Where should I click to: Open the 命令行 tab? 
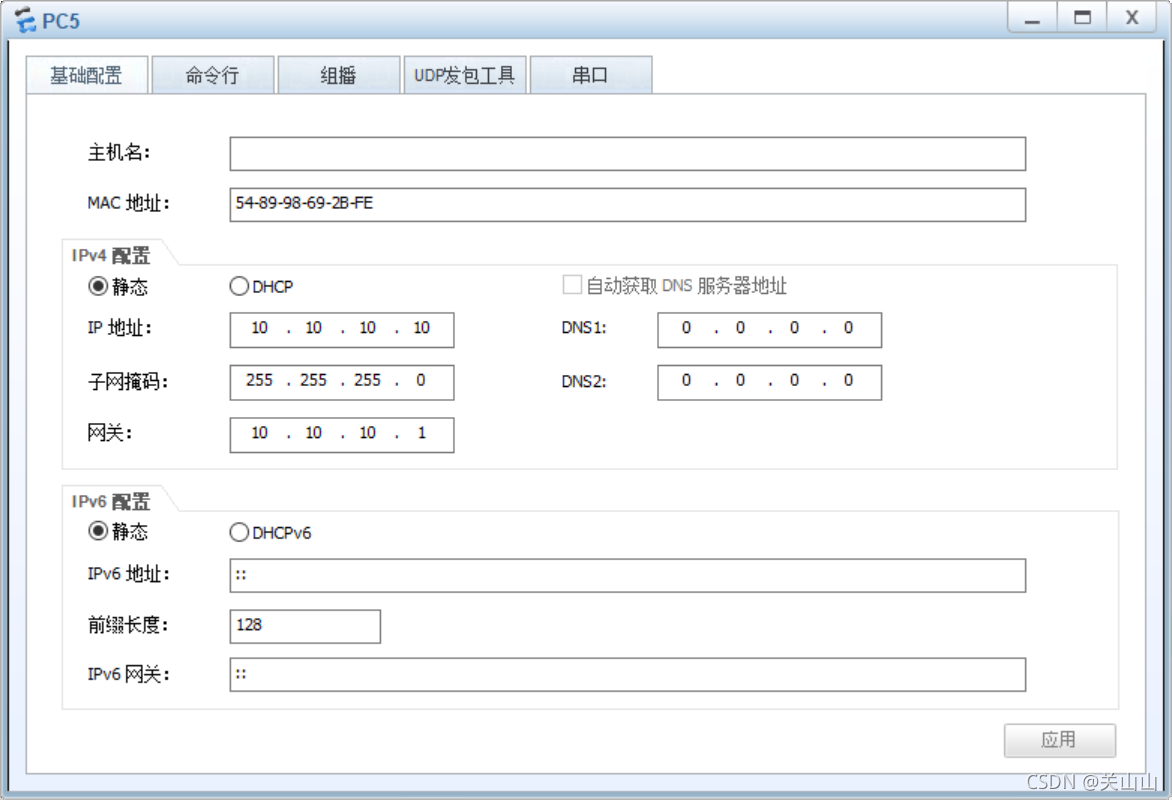coord(213,75)
